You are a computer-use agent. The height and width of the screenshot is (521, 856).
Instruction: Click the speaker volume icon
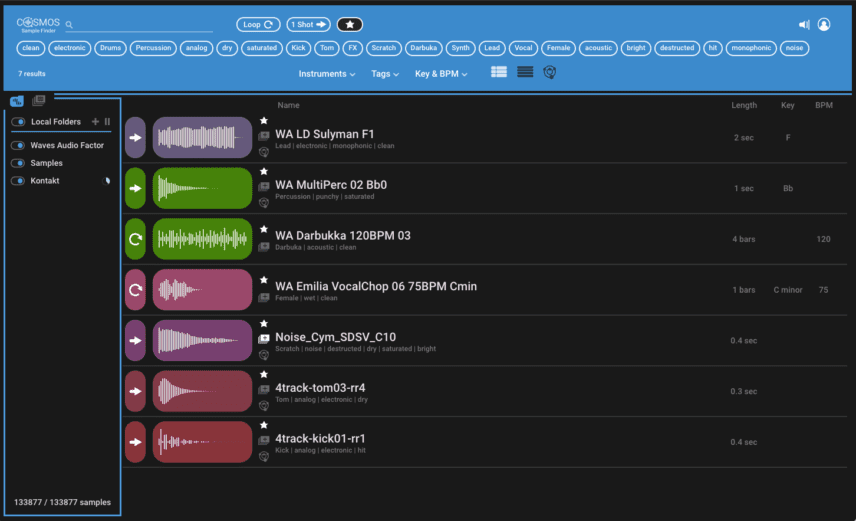[x=804, y=25]
